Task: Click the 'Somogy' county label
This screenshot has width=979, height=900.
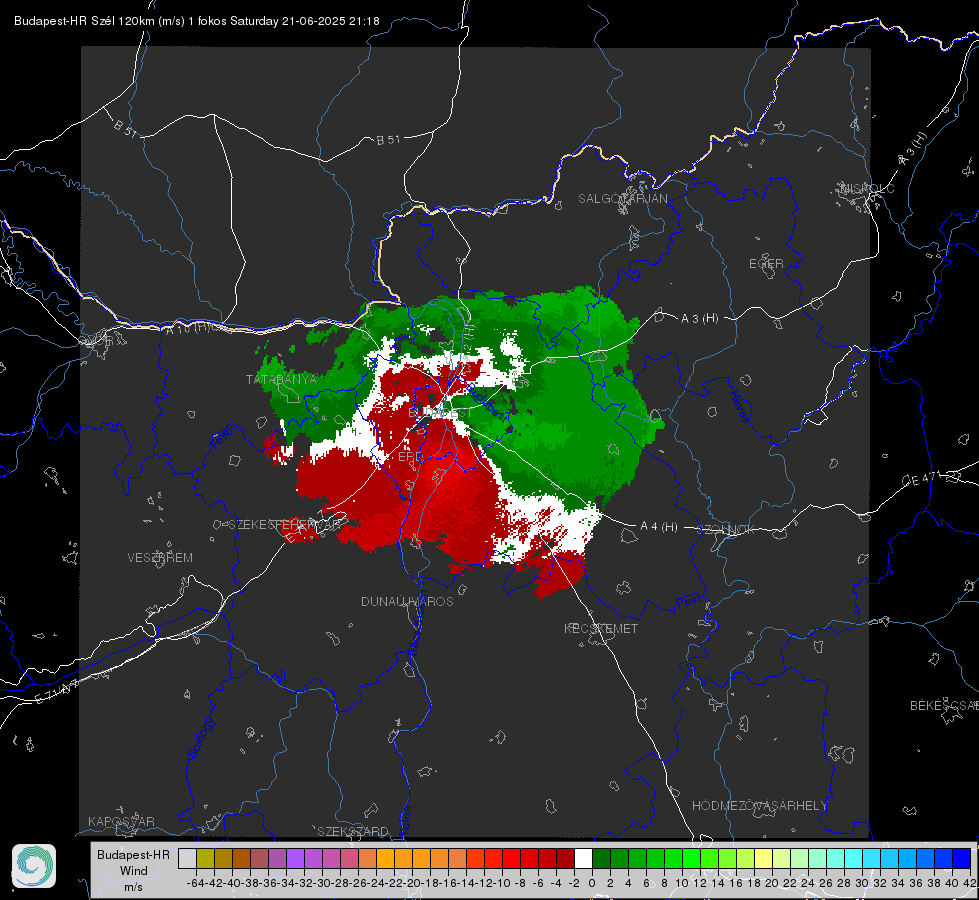Action: [x=201, y=738]
